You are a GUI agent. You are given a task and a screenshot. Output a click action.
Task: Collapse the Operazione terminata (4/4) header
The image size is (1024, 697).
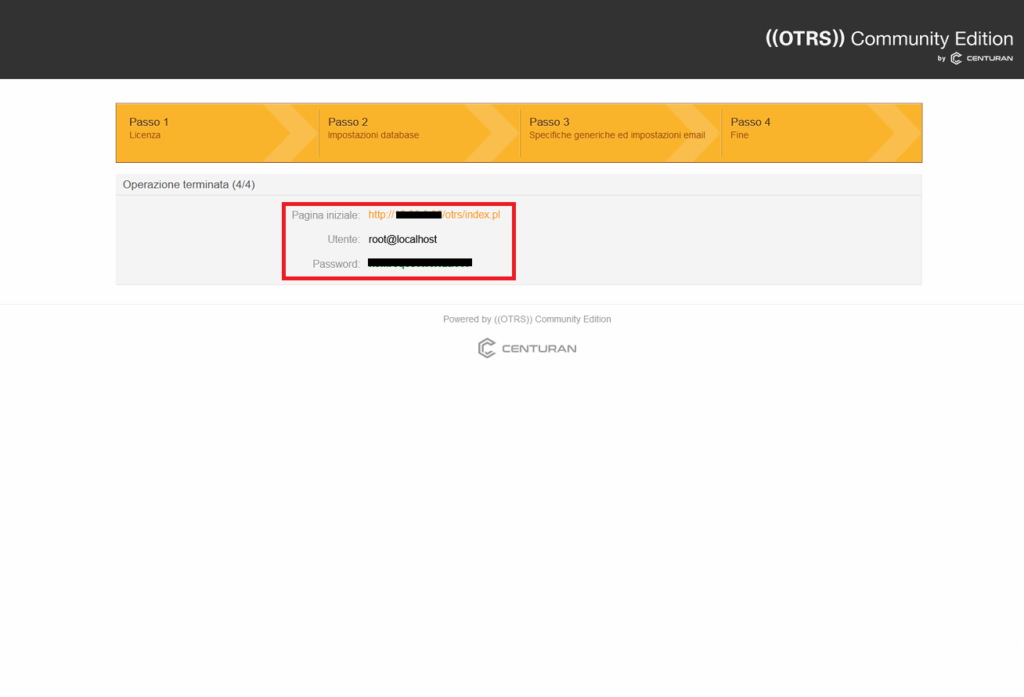pyautogui.click(x=189, y=185)
